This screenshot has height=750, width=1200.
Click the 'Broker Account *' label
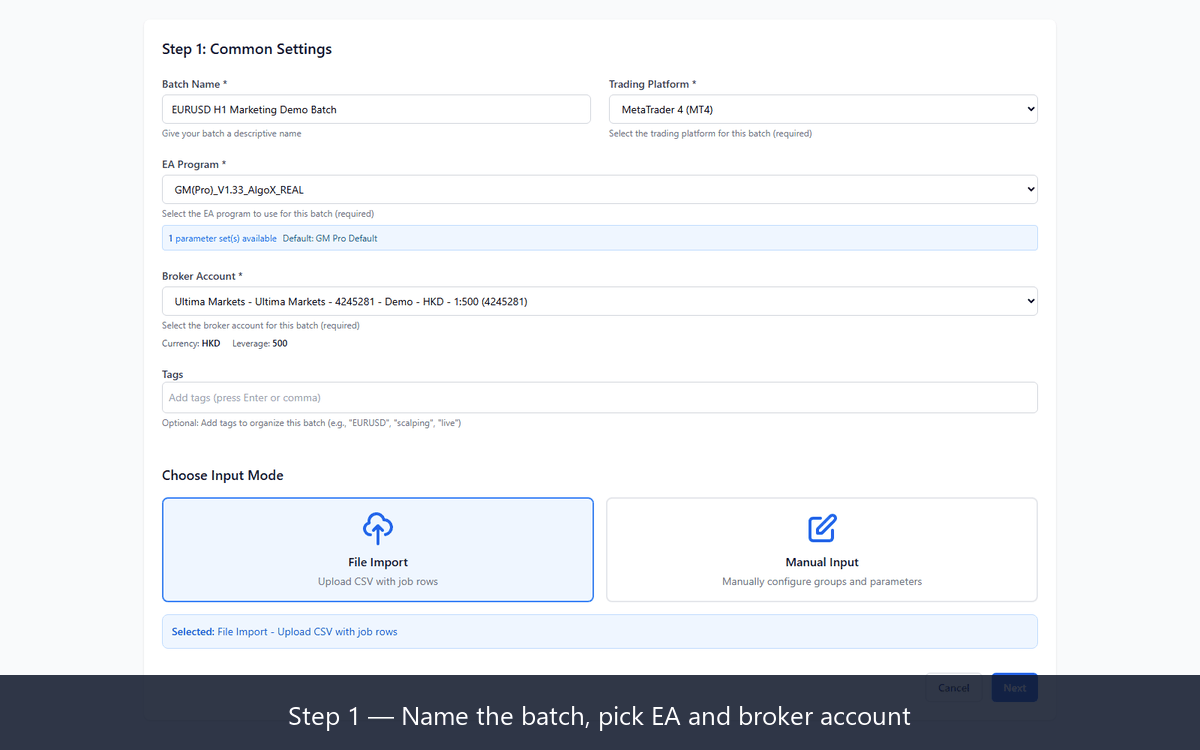coord(203,276)
